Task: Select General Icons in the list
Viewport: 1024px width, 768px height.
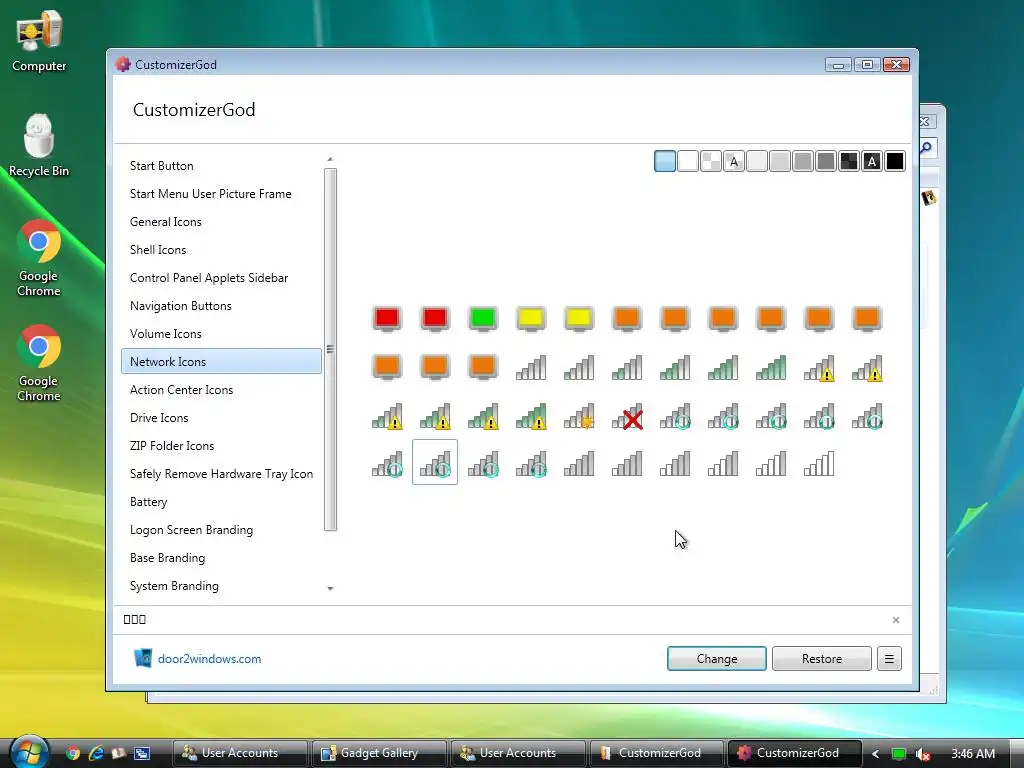Action: 221,222
